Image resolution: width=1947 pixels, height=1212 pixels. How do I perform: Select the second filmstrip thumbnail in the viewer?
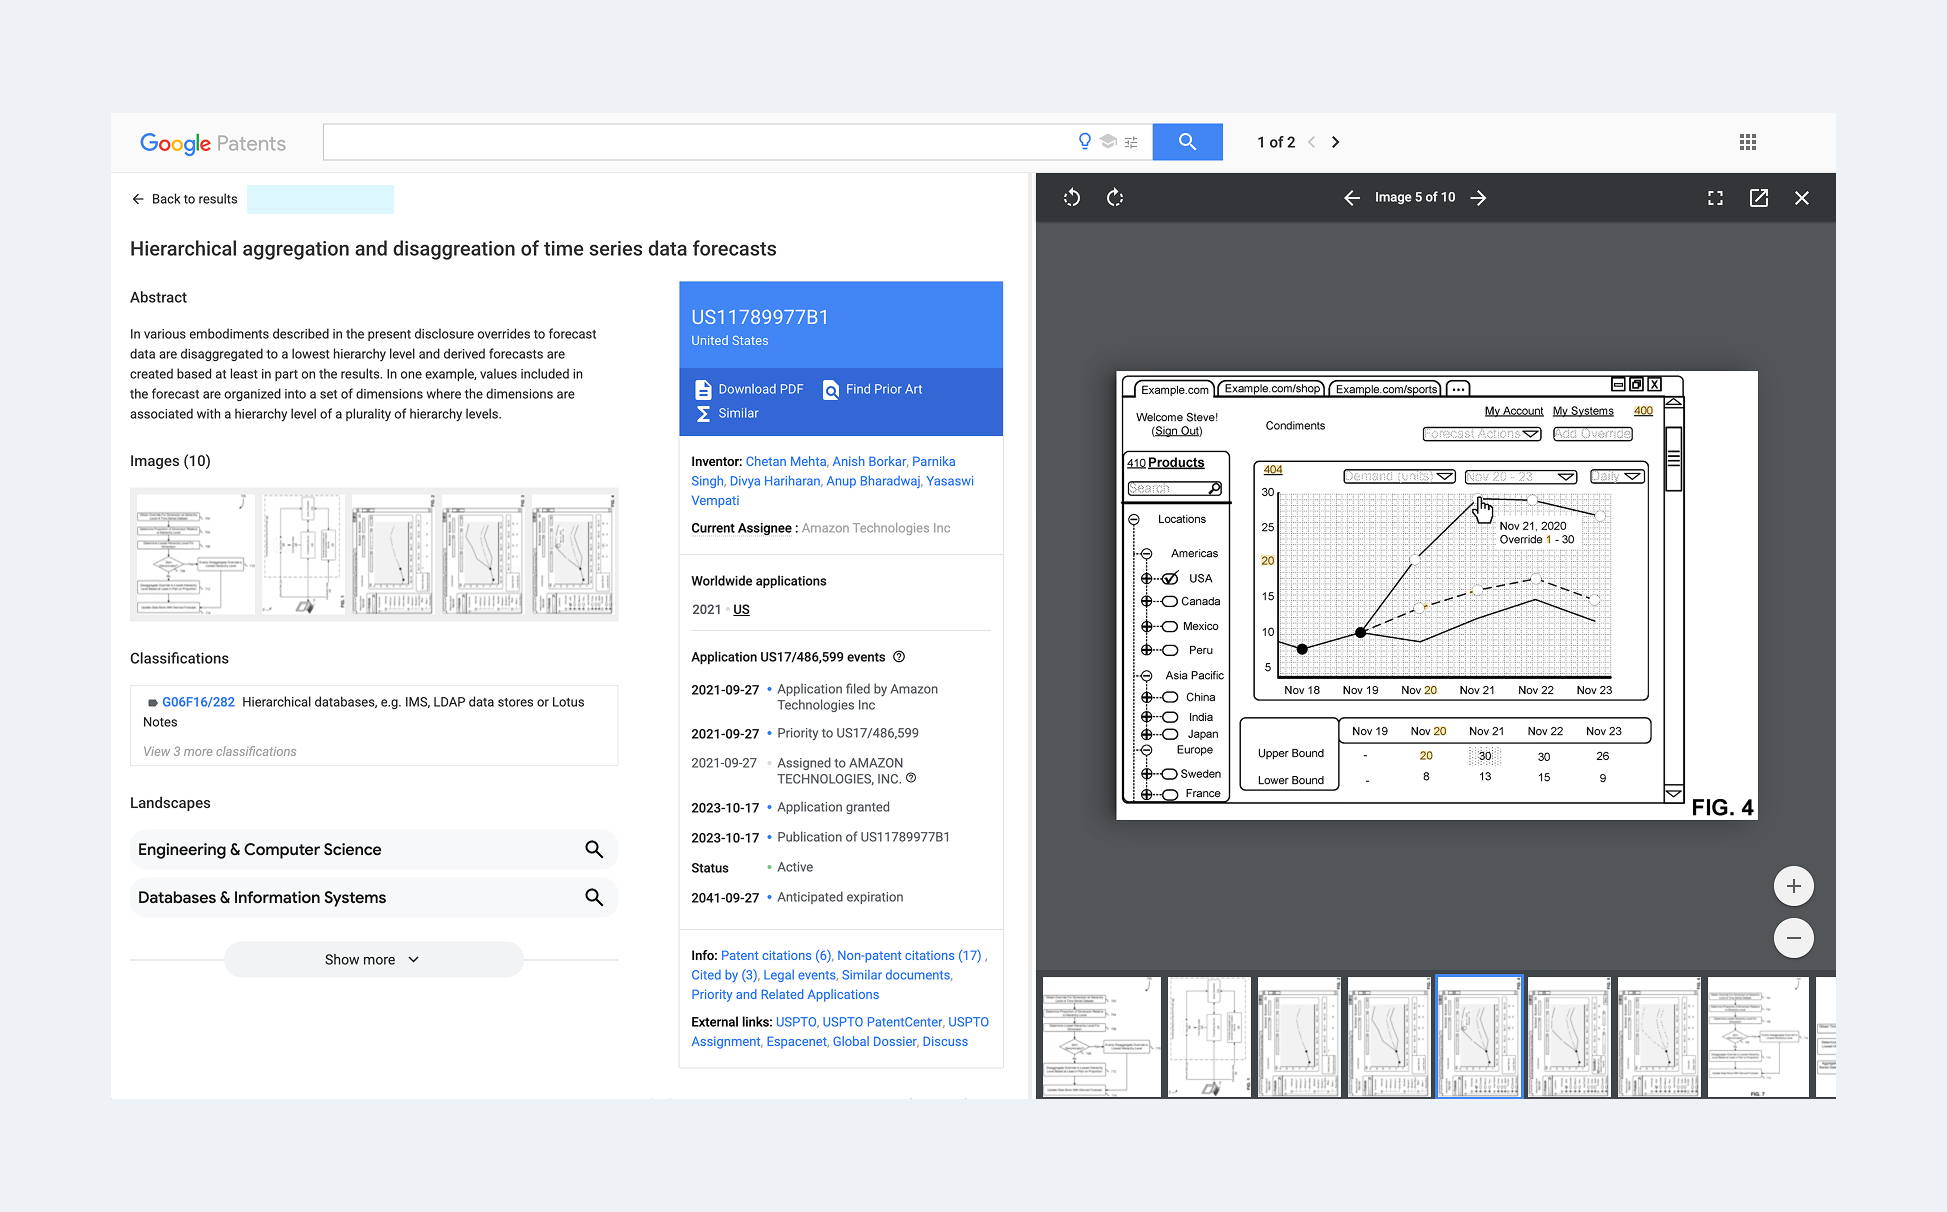1209,1037
